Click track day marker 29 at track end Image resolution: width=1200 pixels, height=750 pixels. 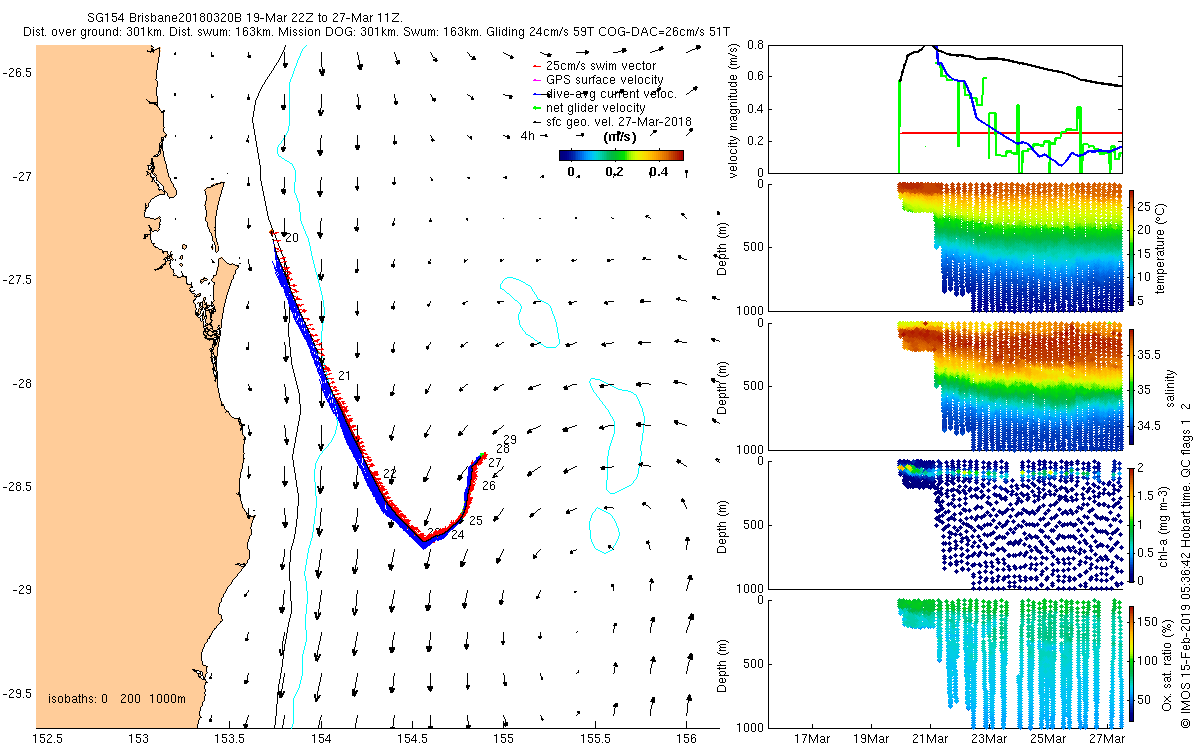[x=509, y=440]
